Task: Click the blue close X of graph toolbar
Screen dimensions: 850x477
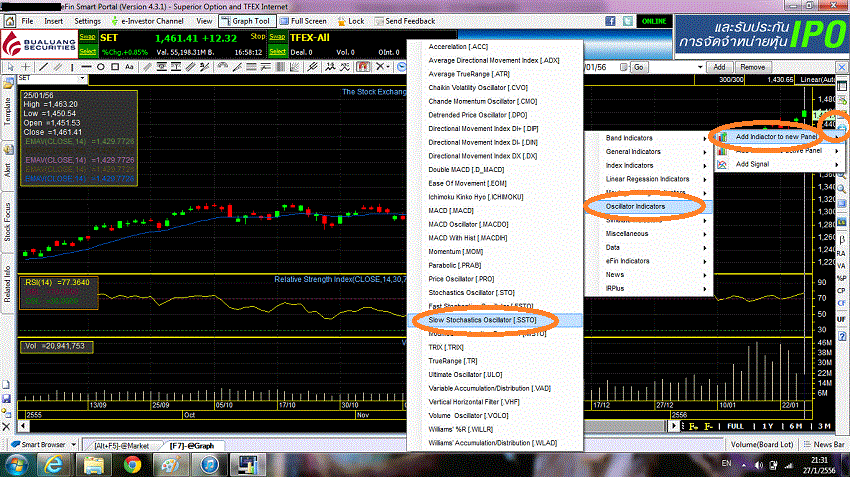Action: (x=842, y=67)
